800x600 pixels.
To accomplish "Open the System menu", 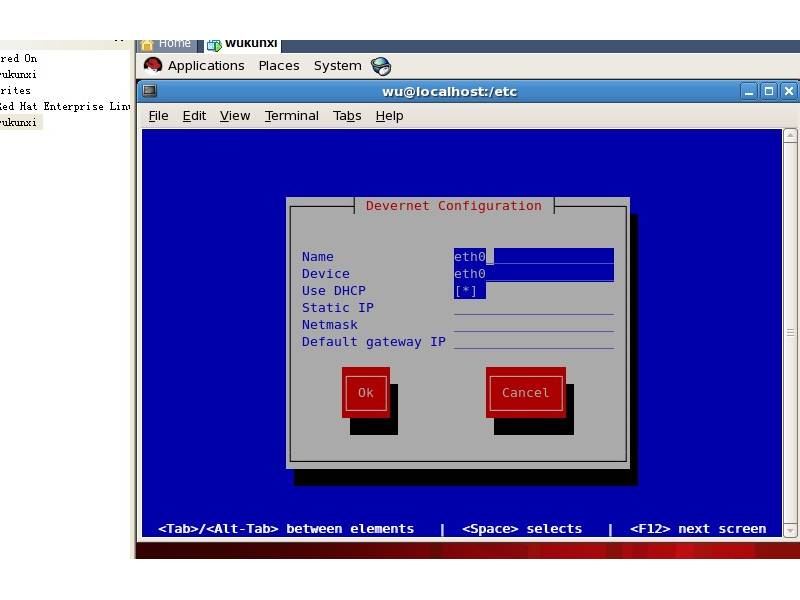I will pos(337,66).
